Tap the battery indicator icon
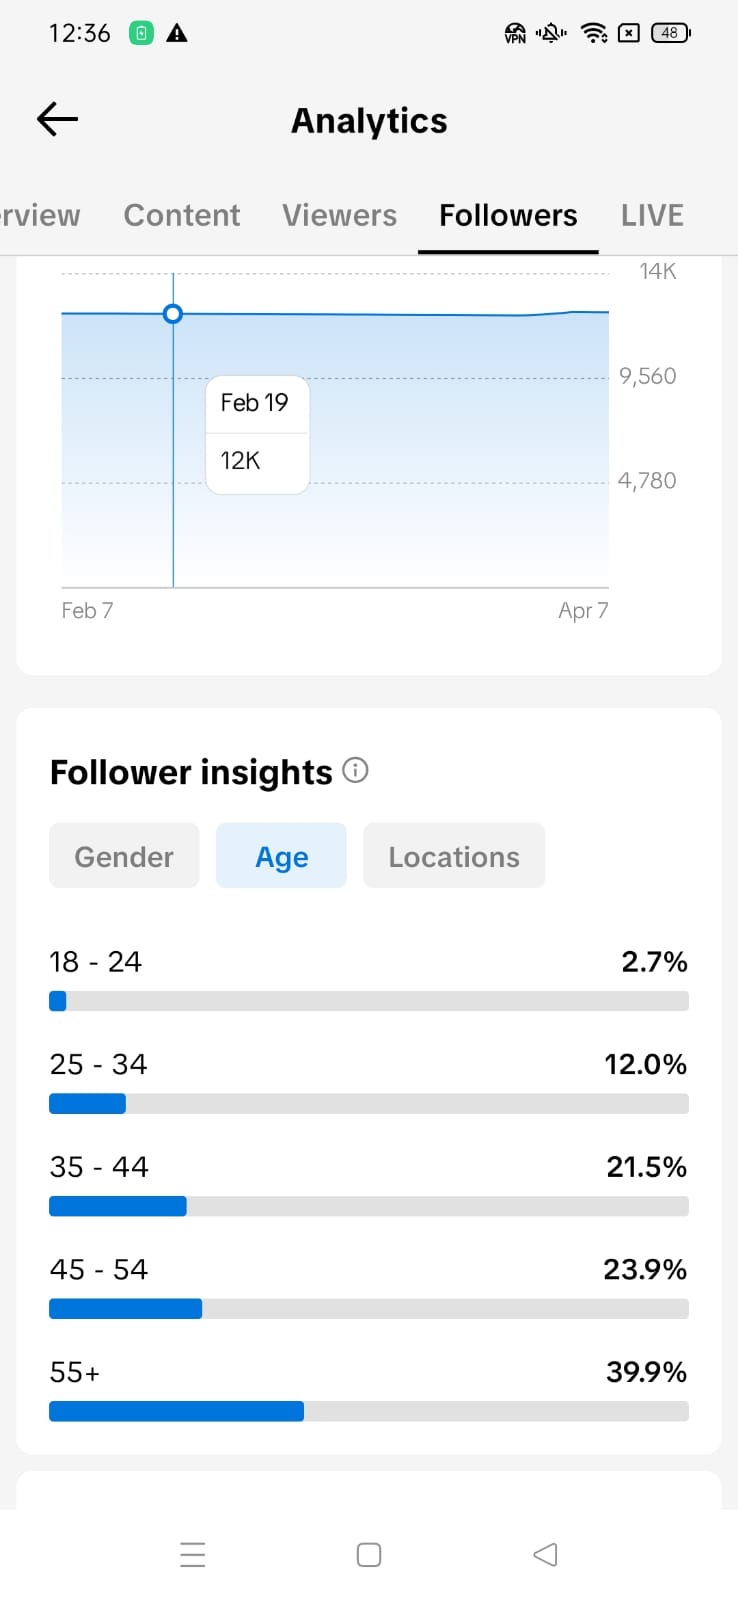The image size is (738, 1600). [670, 33]
